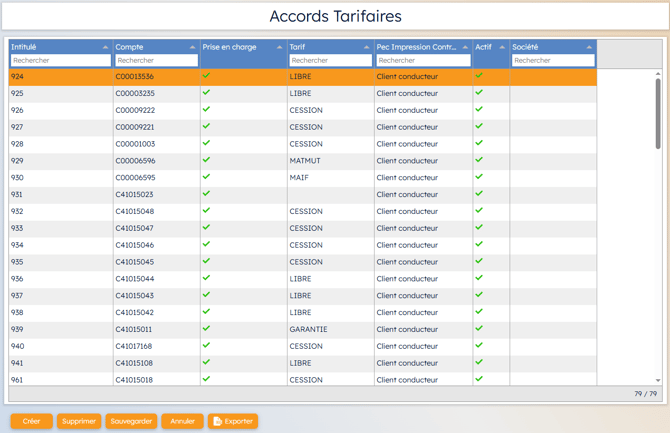Viewport: 670px width, 433px height.
Task: Select account C00001003
Action: tap(135, 144)
